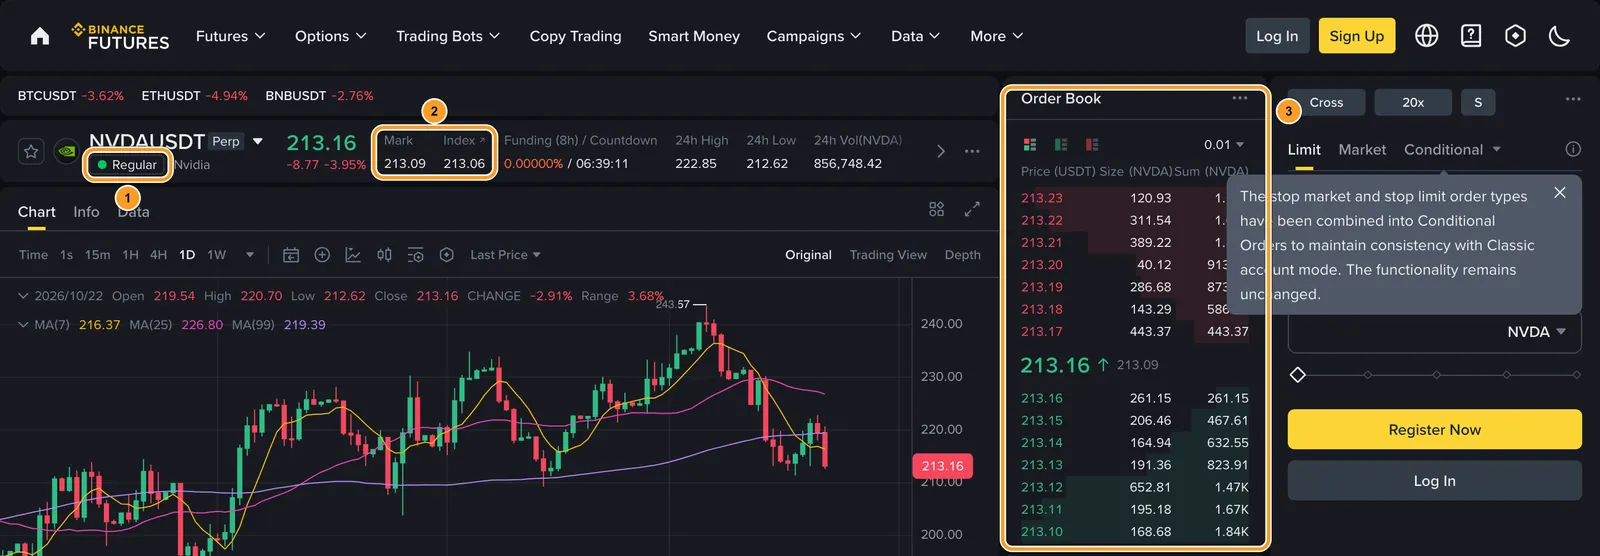Open the chart date picker calendar
This screenshot has width=1600, height=556.
click(291, 255)
